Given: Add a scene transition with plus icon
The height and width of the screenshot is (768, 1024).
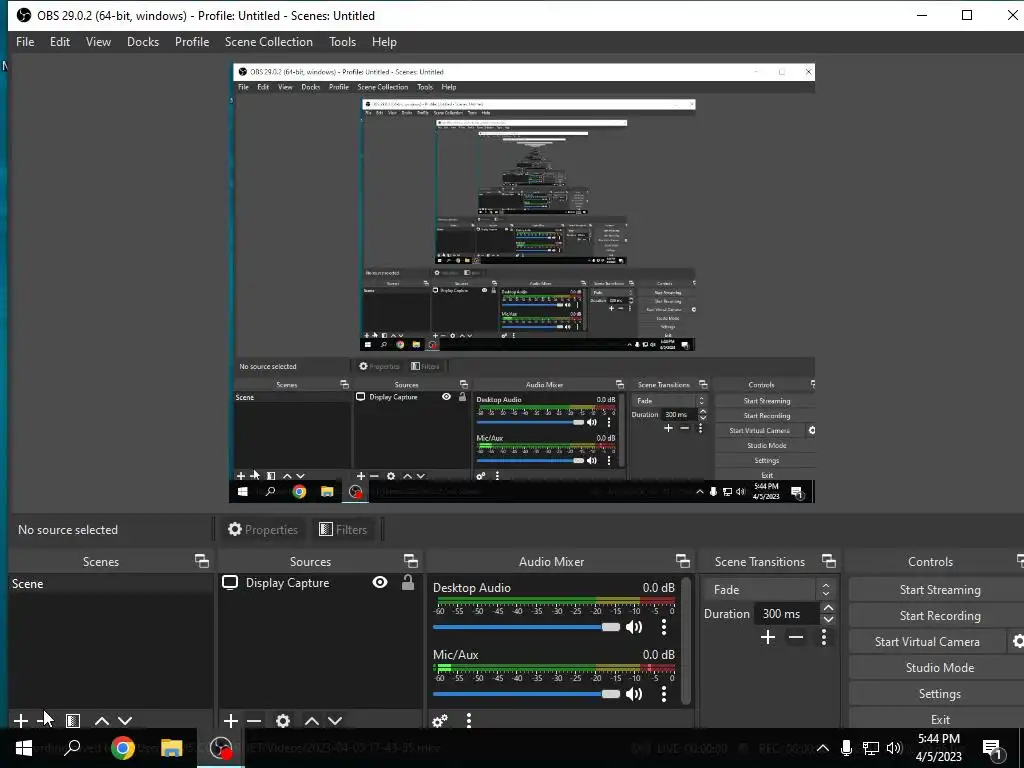Looking at the screenshot, I should pyautogui.click(x=768, y=637).
